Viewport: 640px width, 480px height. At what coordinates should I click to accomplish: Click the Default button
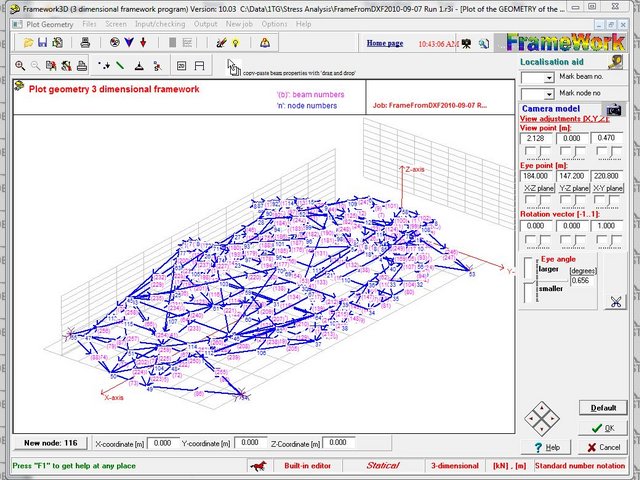pos(602,408)
